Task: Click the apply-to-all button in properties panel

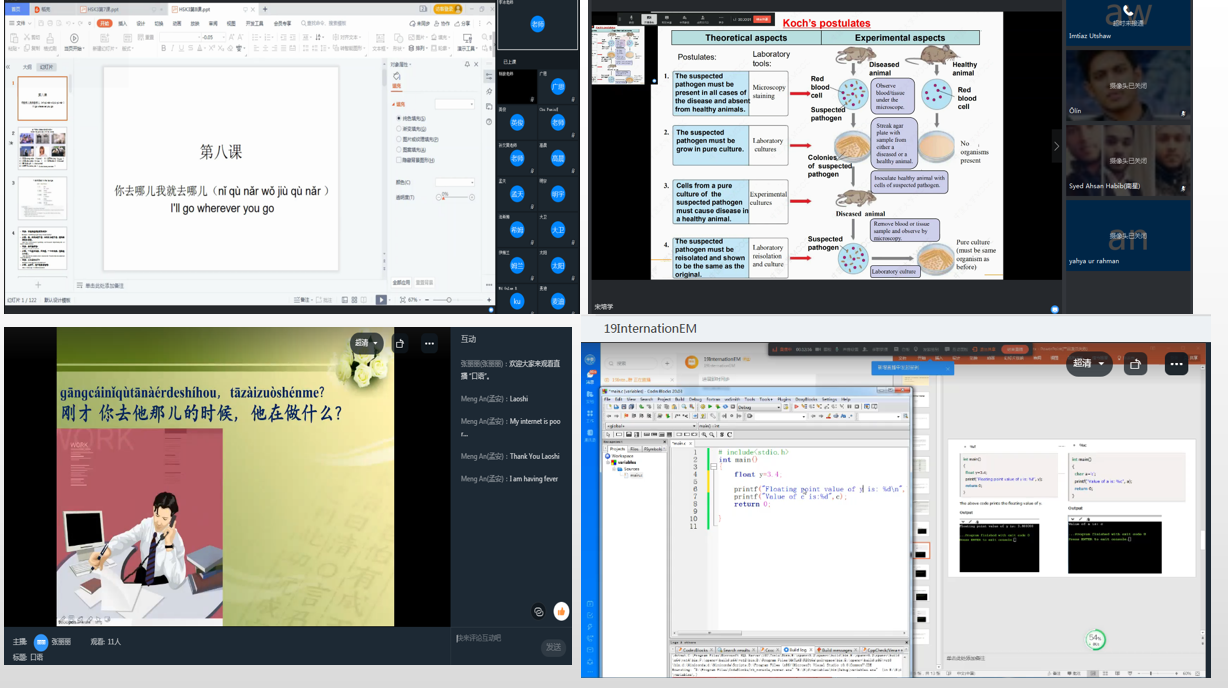Action: (x=399, y=283)
